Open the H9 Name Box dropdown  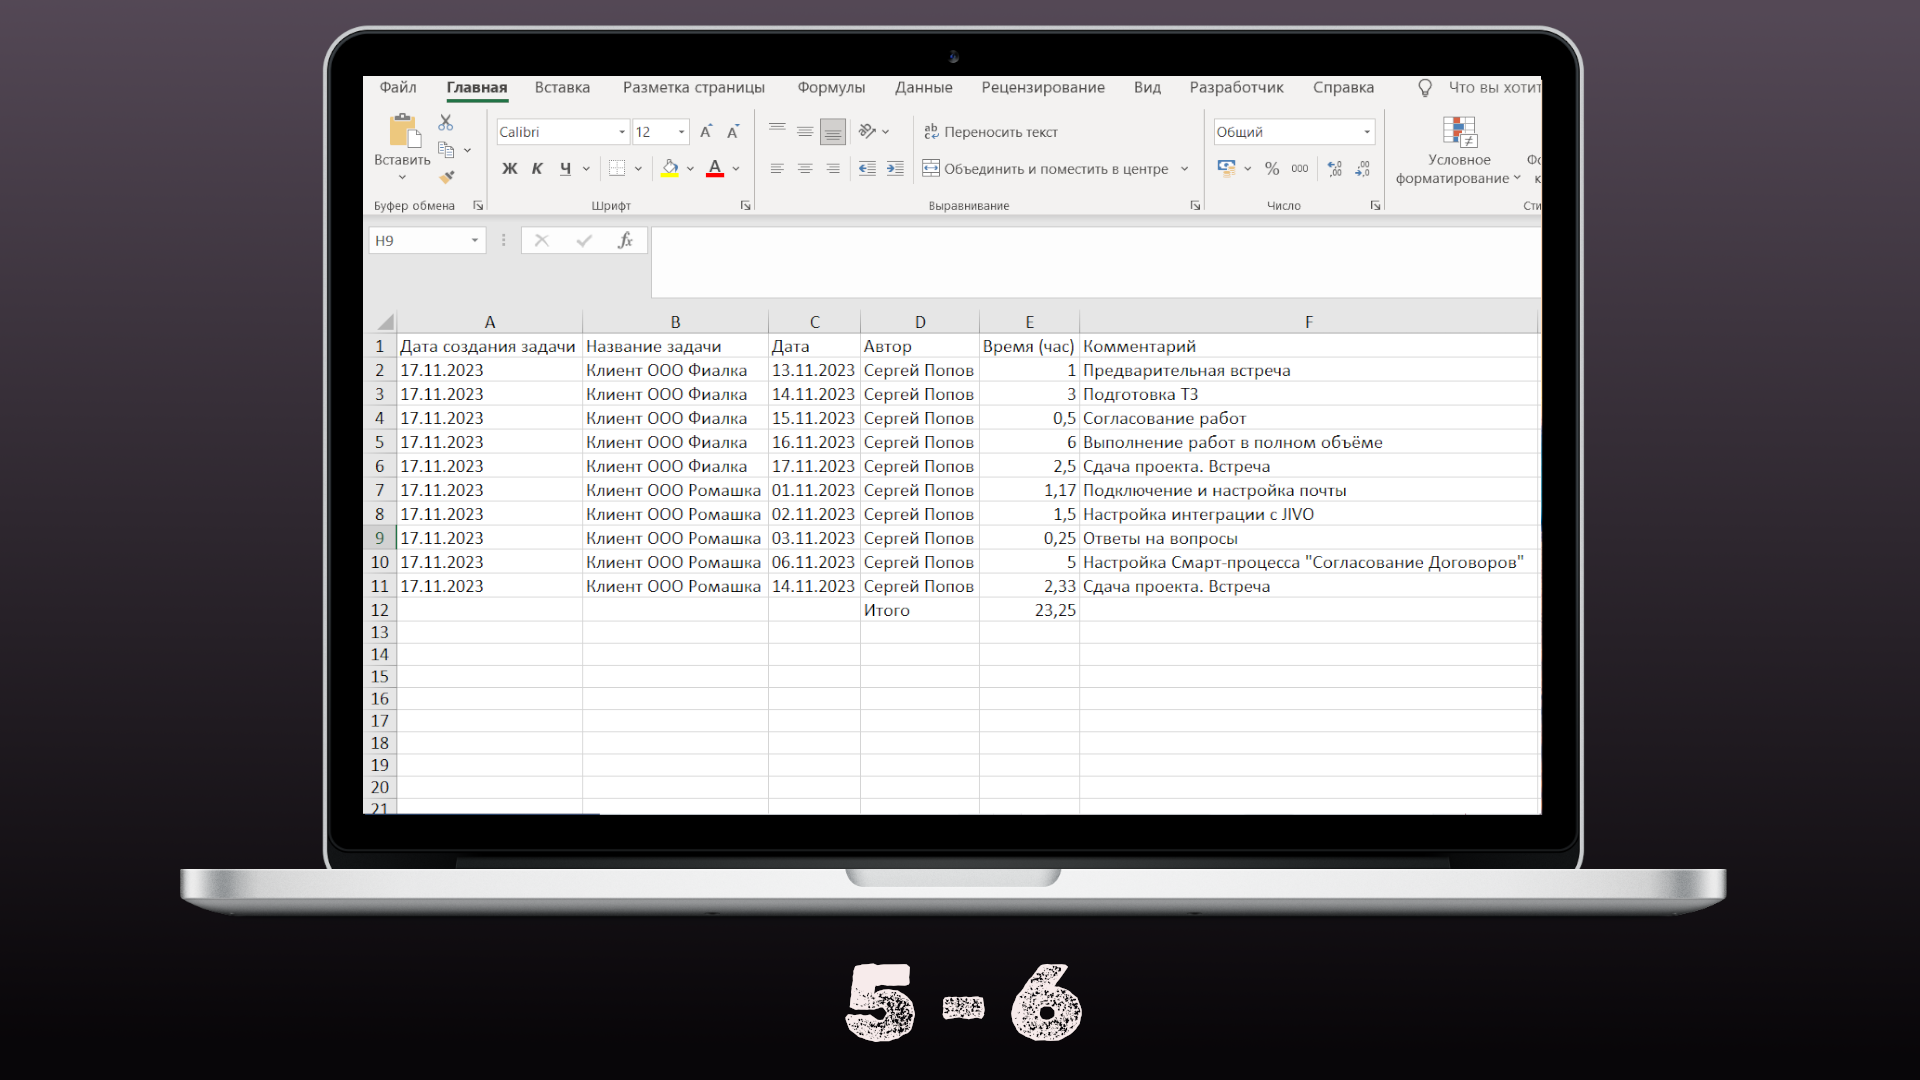(475, 241)
